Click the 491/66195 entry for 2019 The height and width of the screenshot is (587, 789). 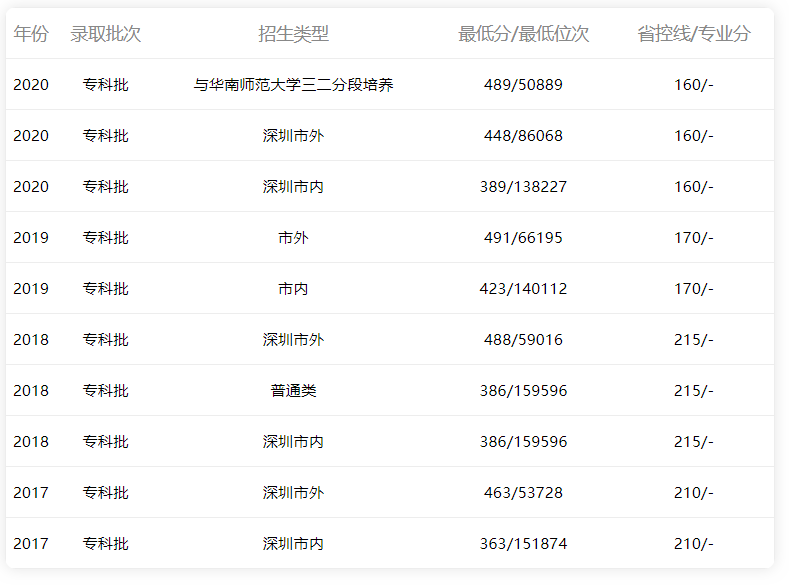tap(523, 238)
